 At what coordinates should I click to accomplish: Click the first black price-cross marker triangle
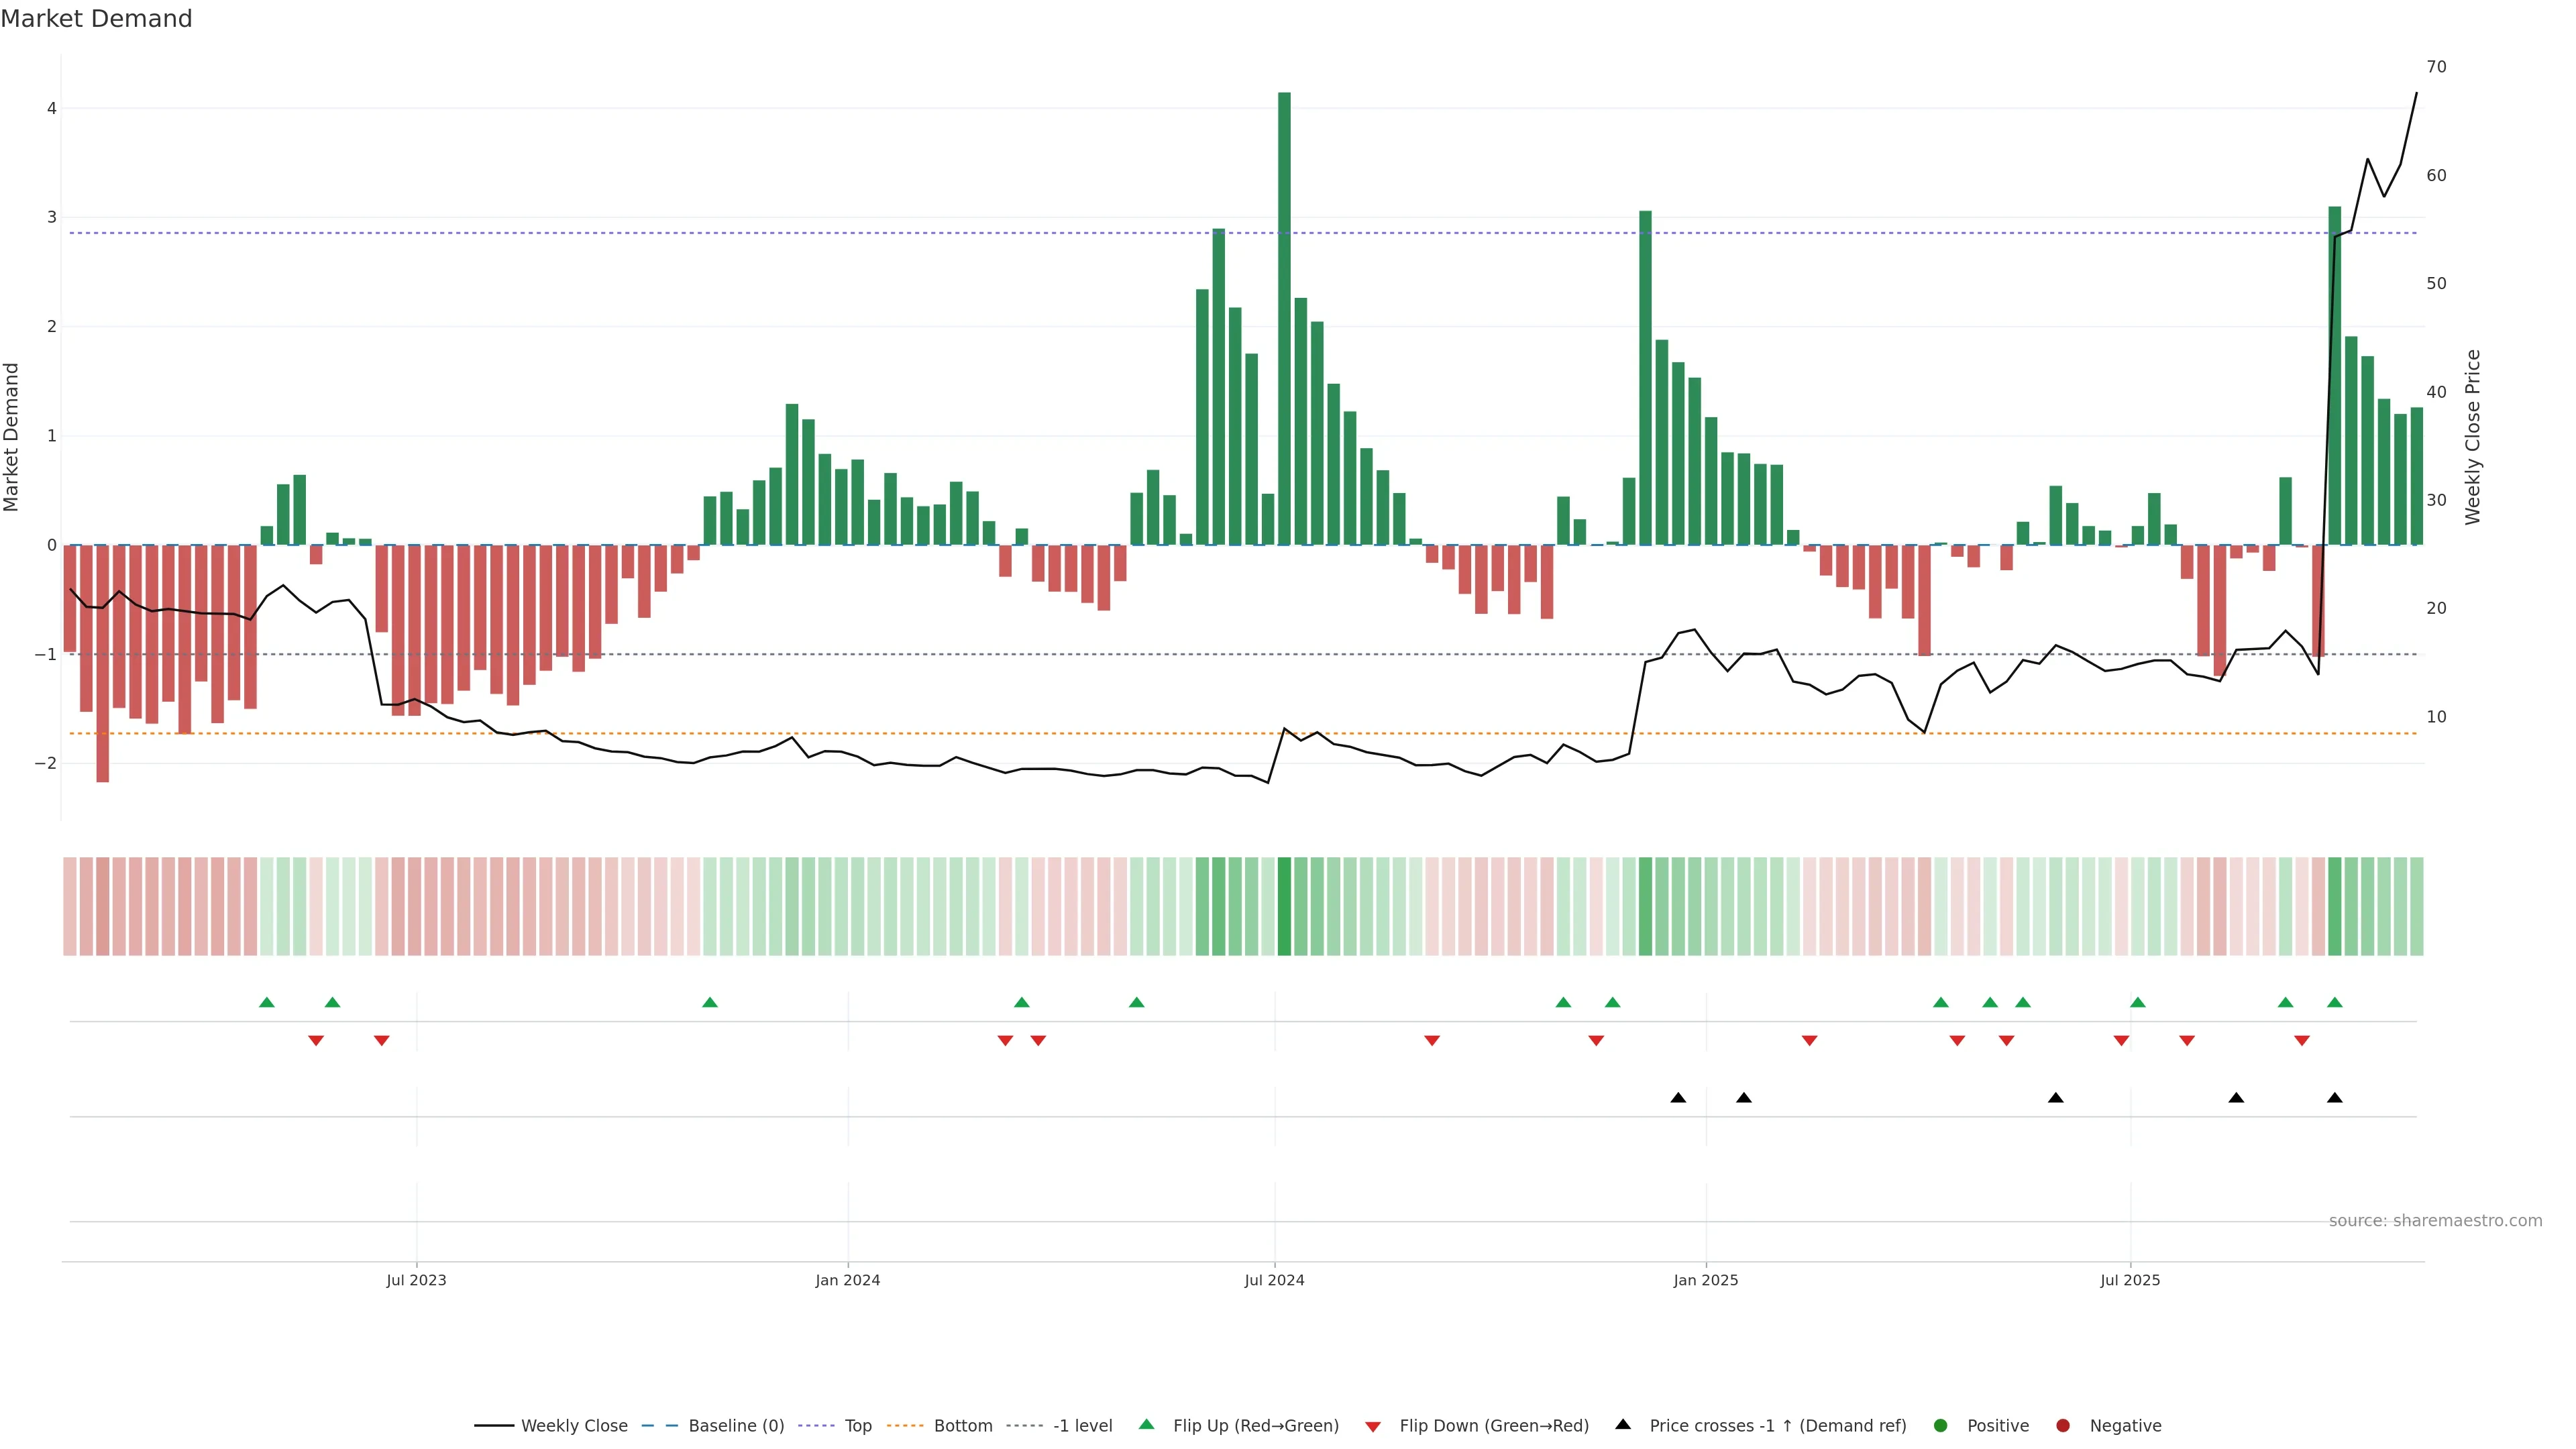(x=1678, y=1098)
